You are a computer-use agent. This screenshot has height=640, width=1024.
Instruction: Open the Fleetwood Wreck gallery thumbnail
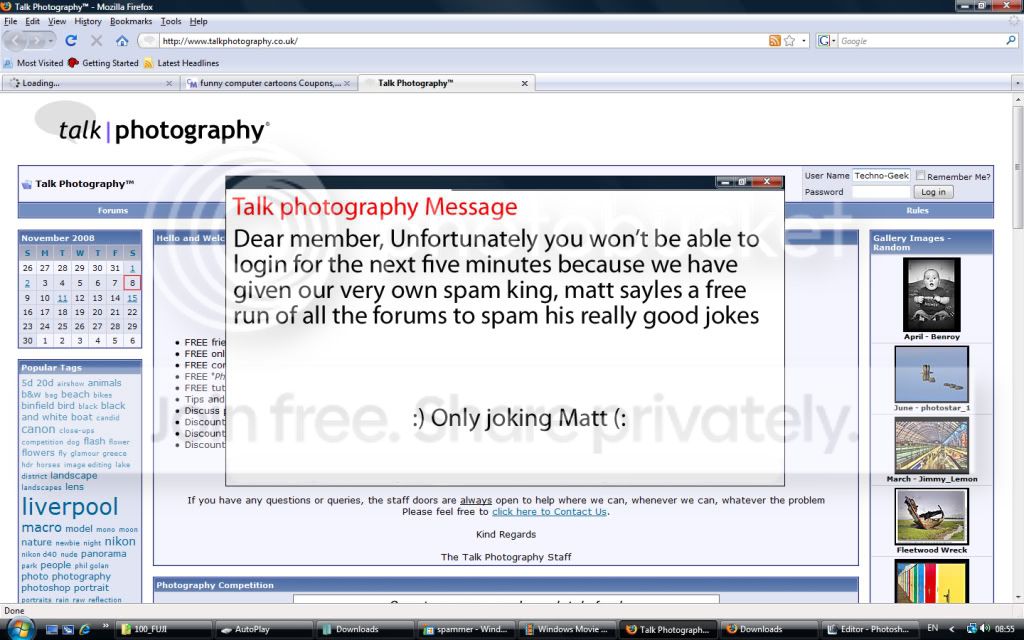pos(931,517)
